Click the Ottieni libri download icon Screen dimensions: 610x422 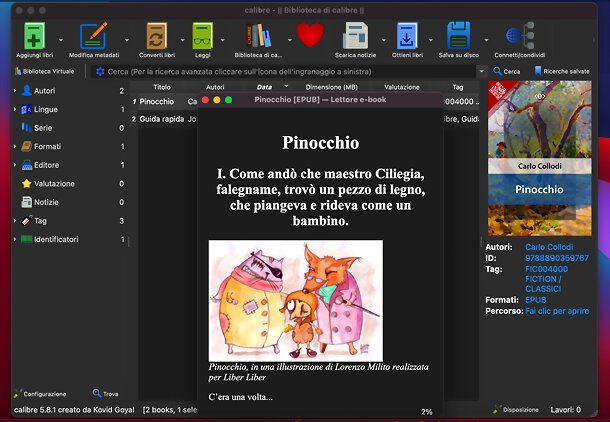point(407,36)
